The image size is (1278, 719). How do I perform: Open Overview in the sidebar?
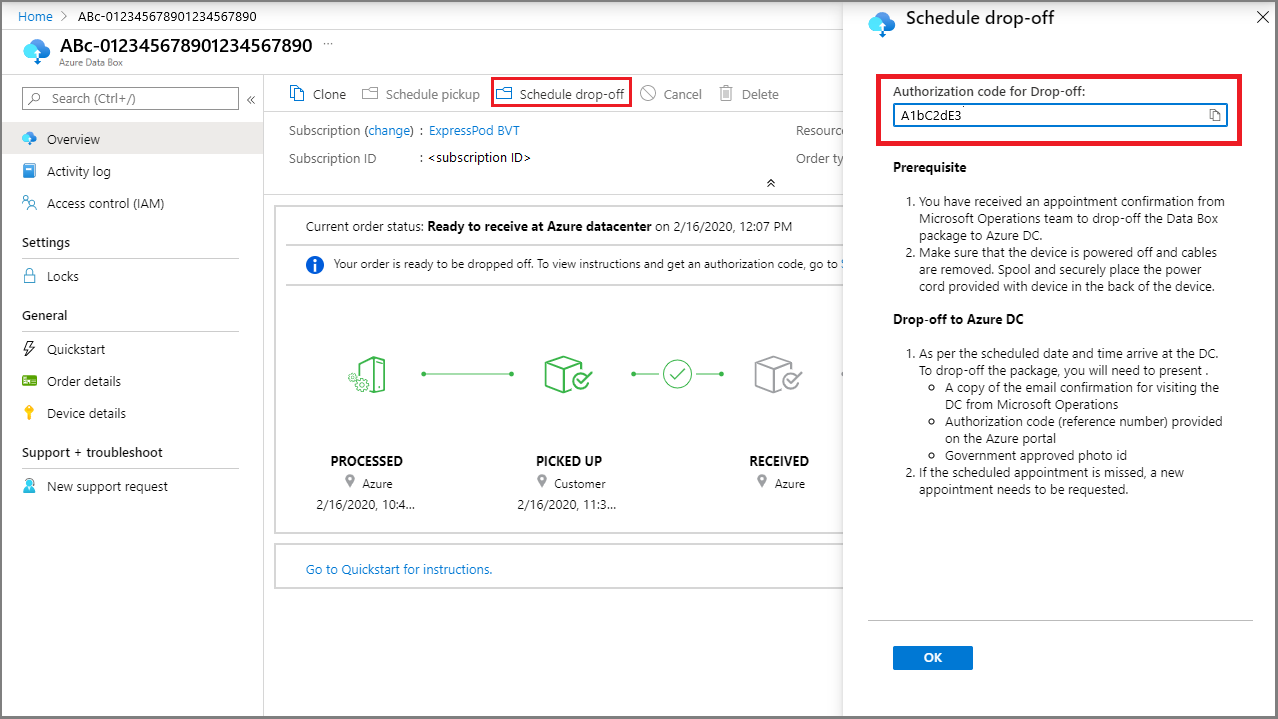(x=131, y=139)
